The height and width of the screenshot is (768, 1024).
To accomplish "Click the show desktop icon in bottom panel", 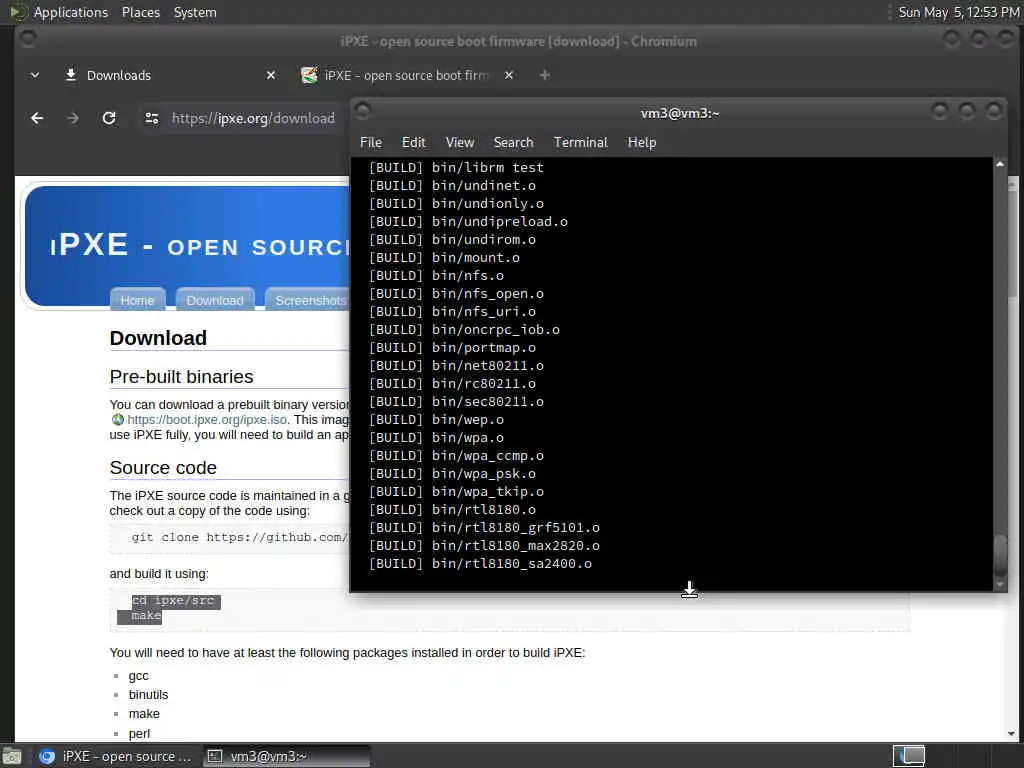I will tap(12, 756).
